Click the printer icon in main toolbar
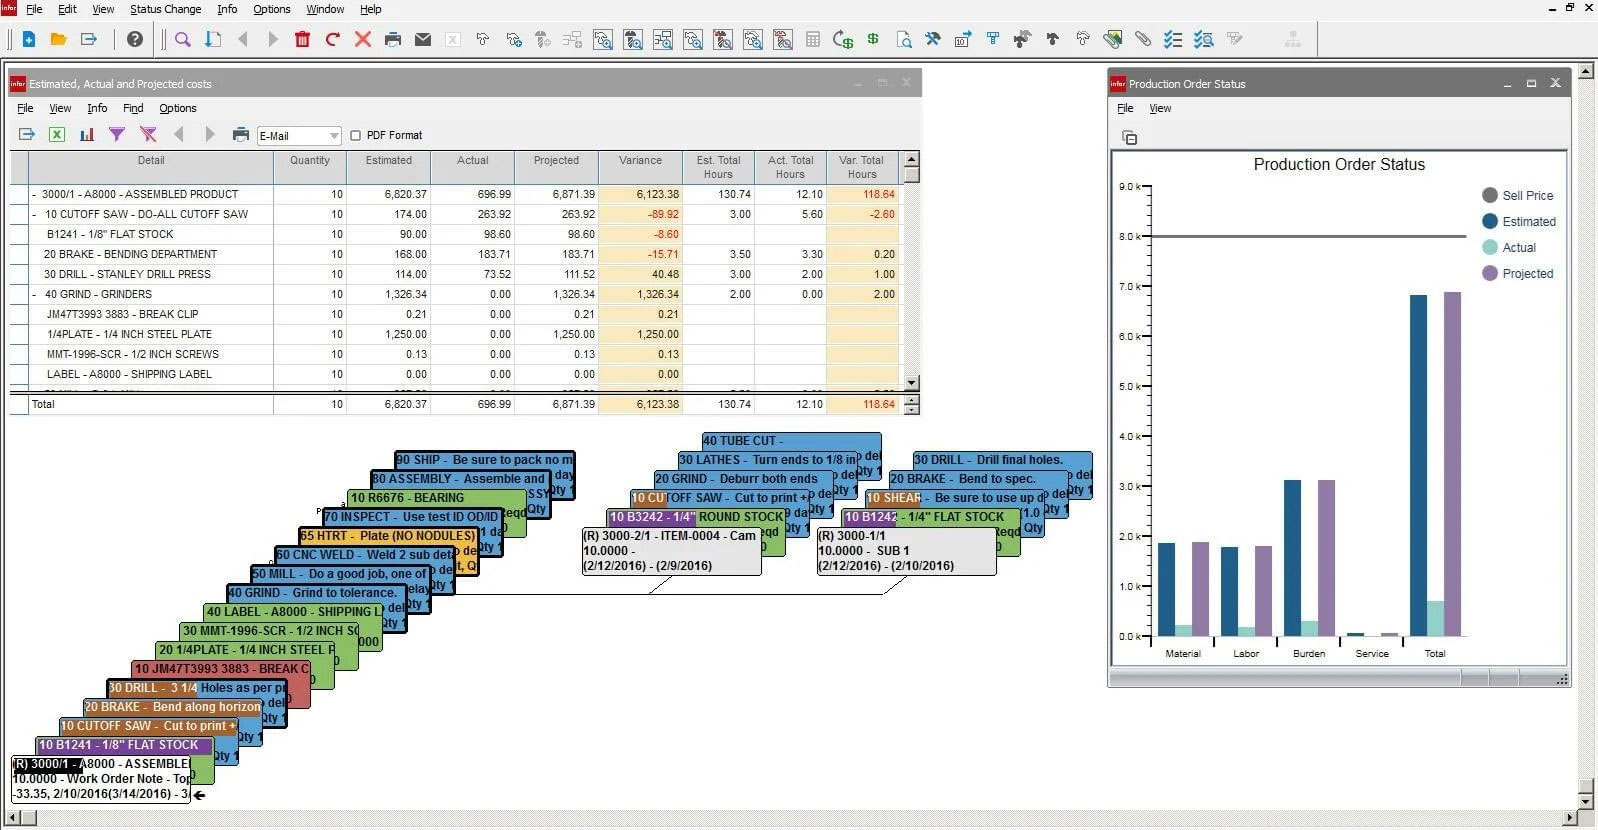The height and width of the screenshot is (830, 1598). pos(393,39)
